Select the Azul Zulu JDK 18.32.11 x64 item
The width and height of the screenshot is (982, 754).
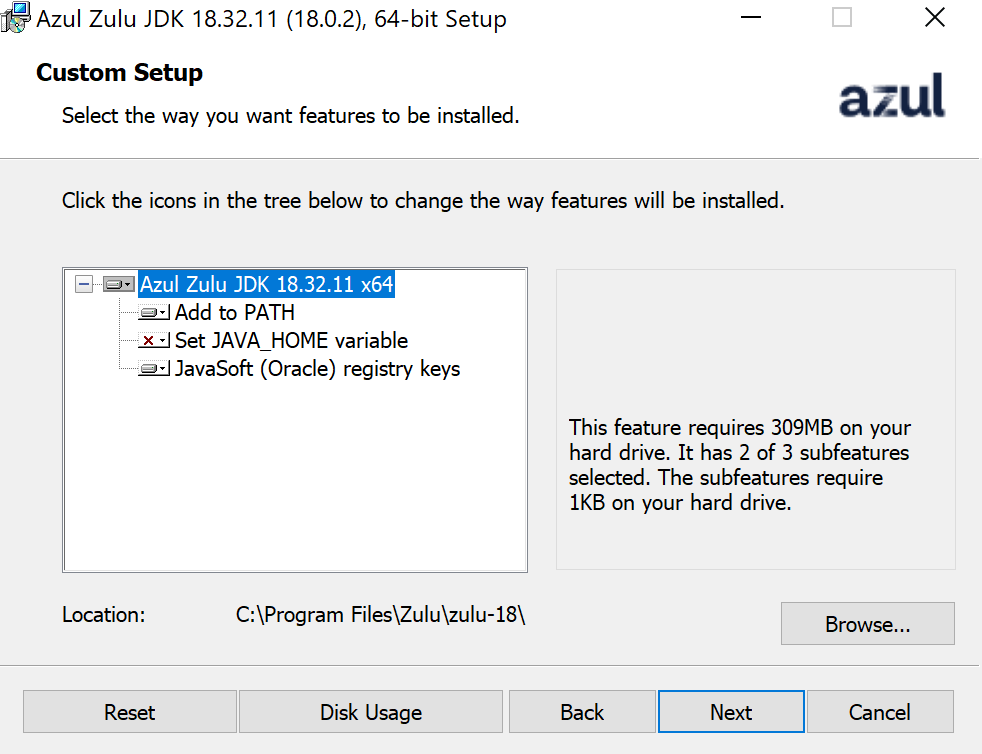pos(266,285)
